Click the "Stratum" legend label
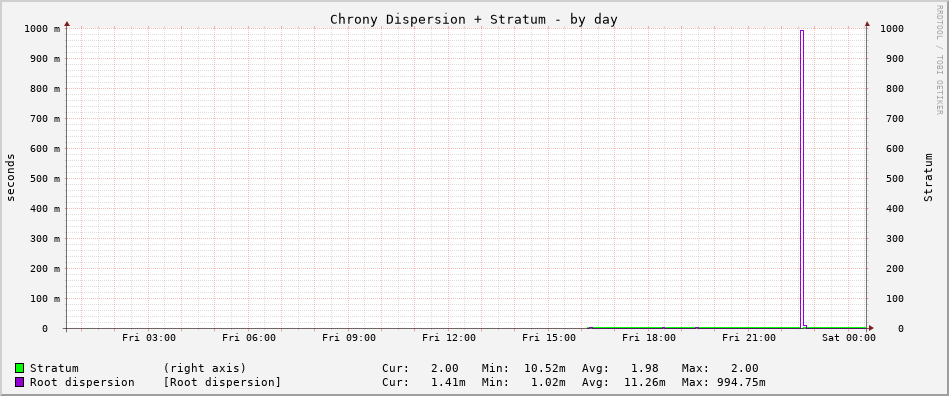 tap(54, 368)
